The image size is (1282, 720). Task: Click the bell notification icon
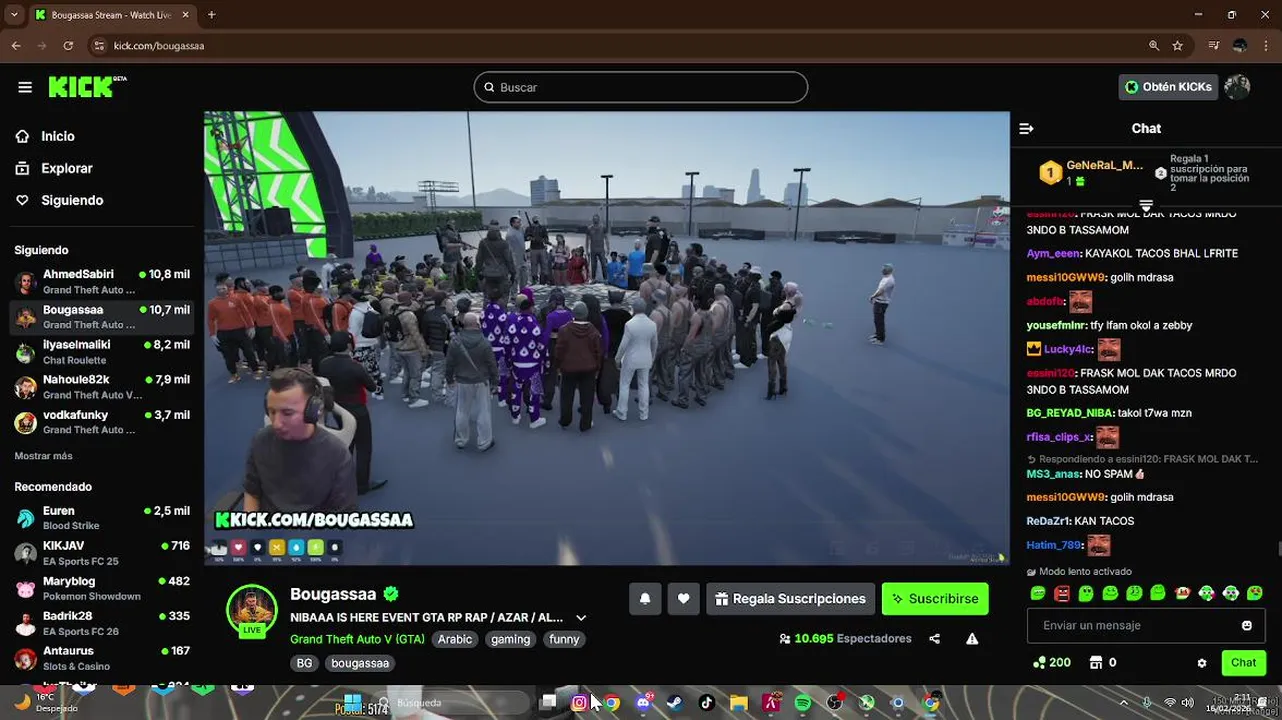[645, 599]
